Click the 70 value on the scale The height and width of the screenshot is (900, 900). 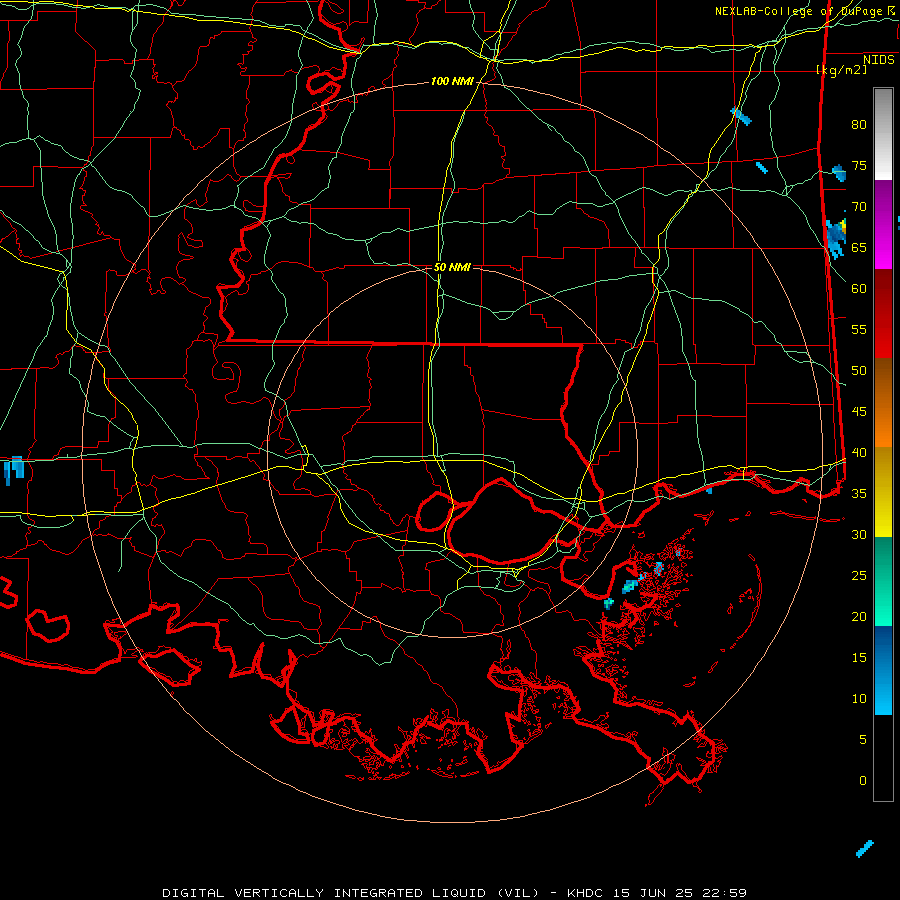(859, 207)
